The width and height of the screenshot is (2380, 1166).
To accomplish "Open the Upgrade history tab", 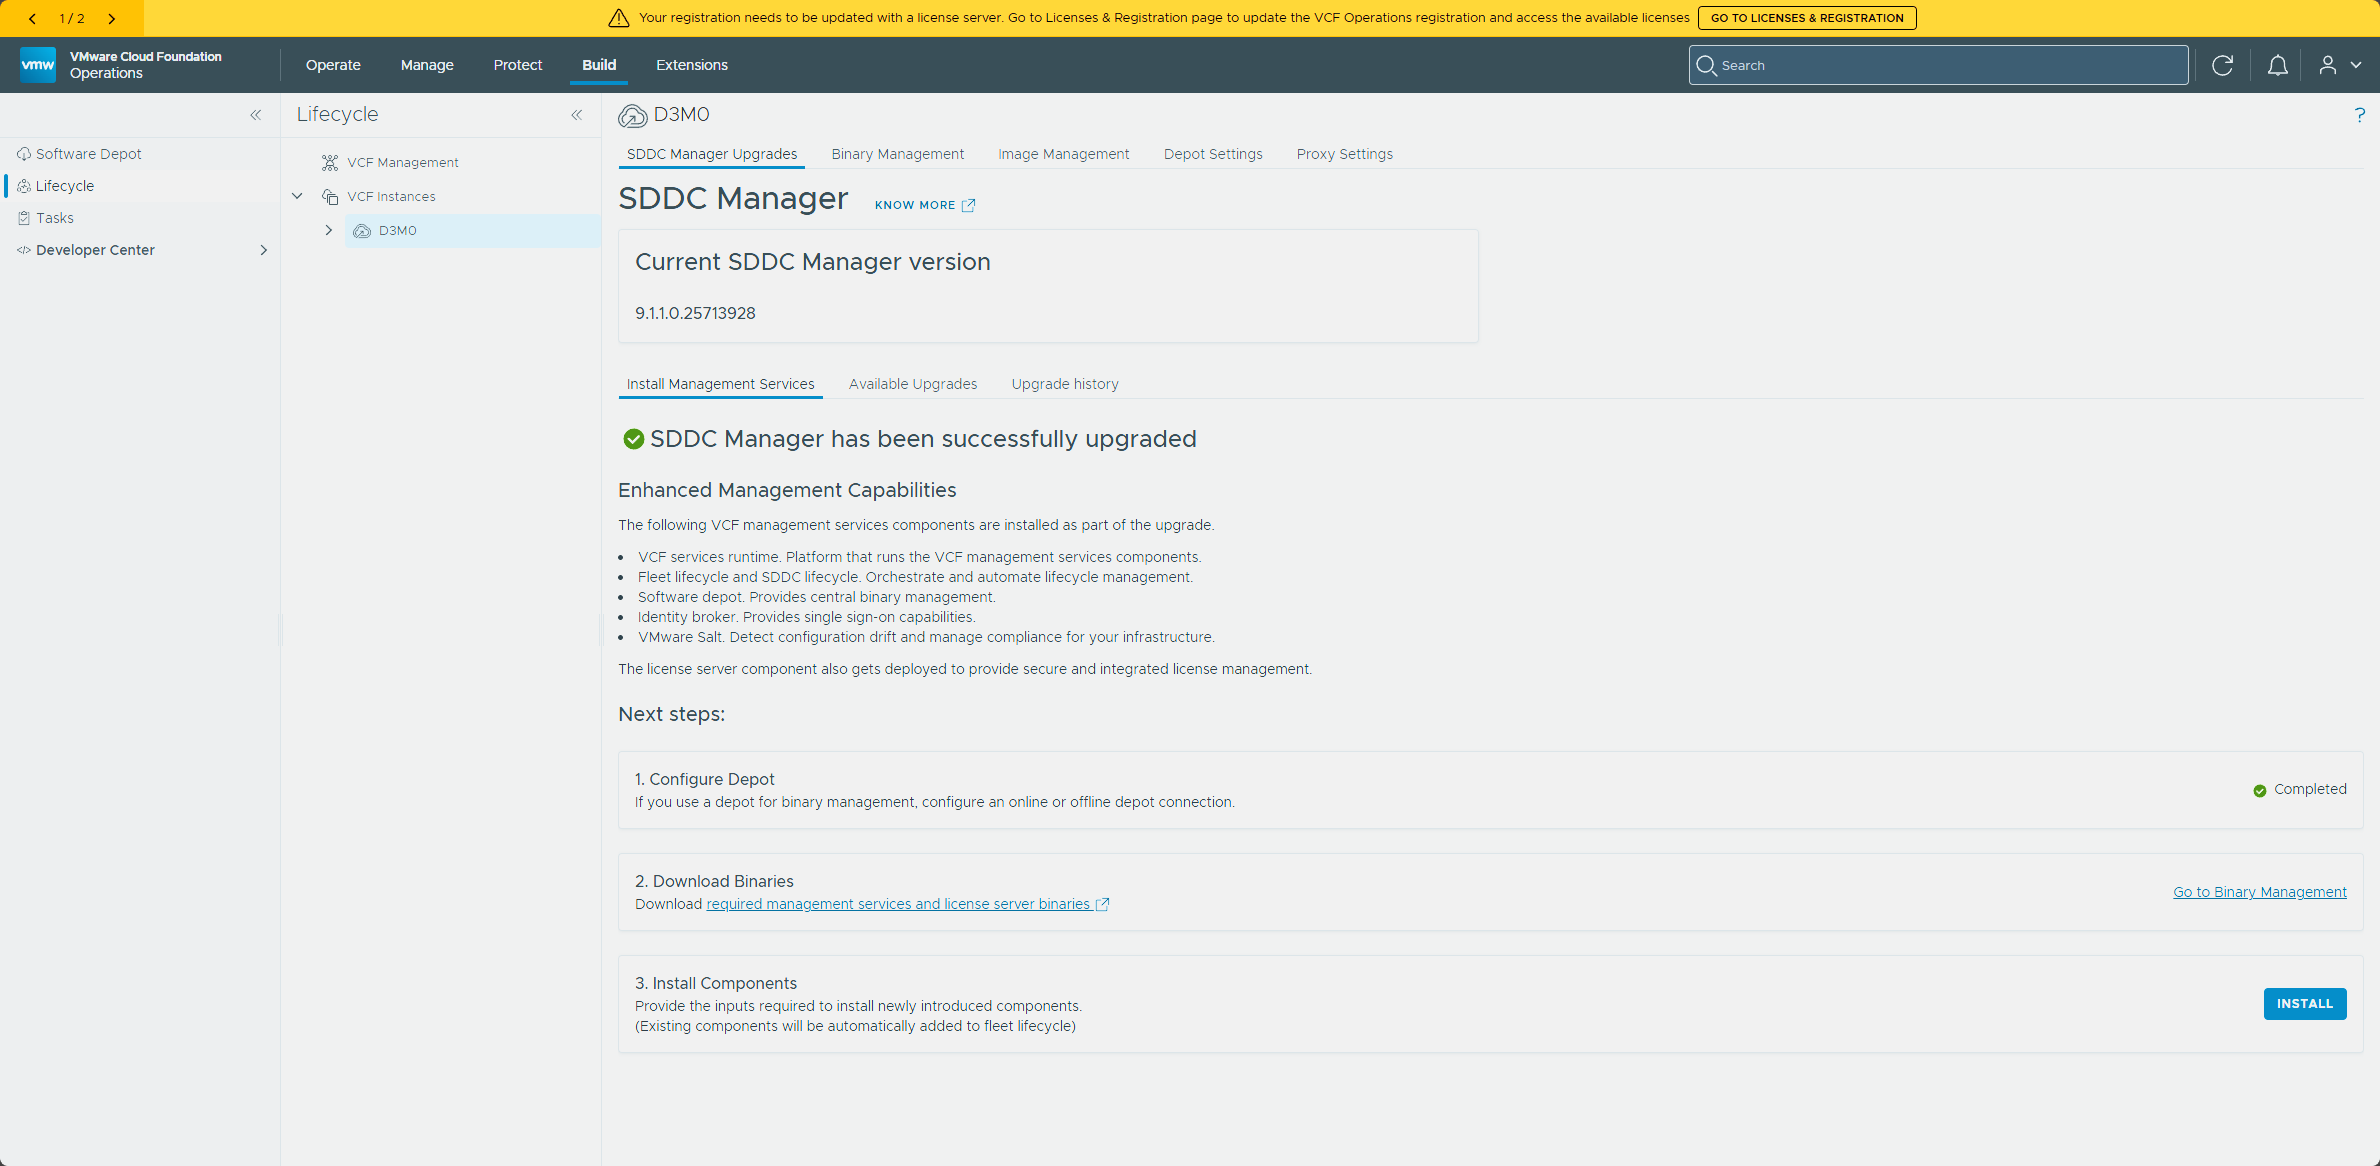I will (1065, 384).
